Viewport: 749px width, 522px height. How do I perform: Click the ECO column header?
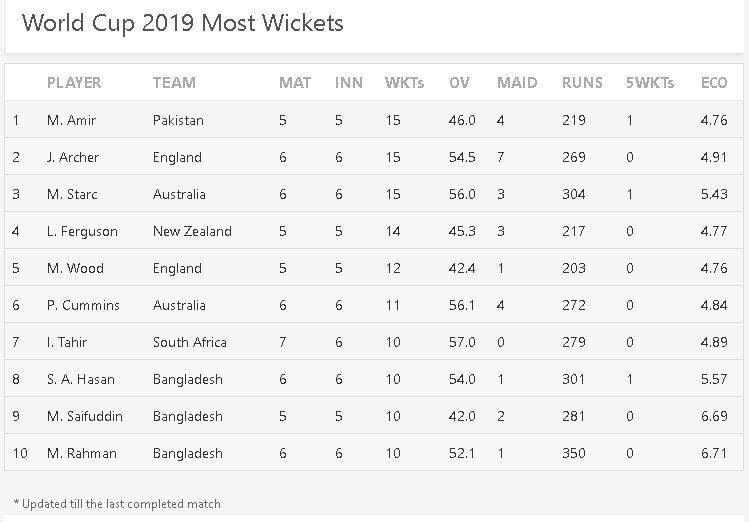[x=714, y=83]
